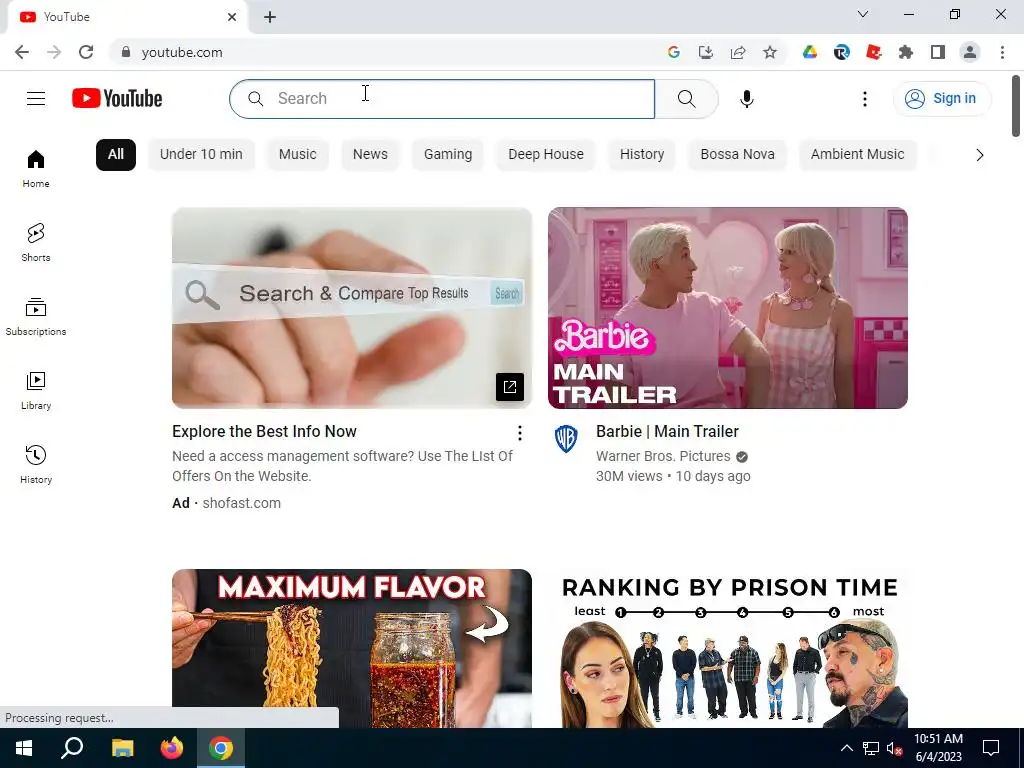Open the Warner Bros. Pictures channel link
The height and width of the screenshot is (768, 1024).
(x=663, y=456)
